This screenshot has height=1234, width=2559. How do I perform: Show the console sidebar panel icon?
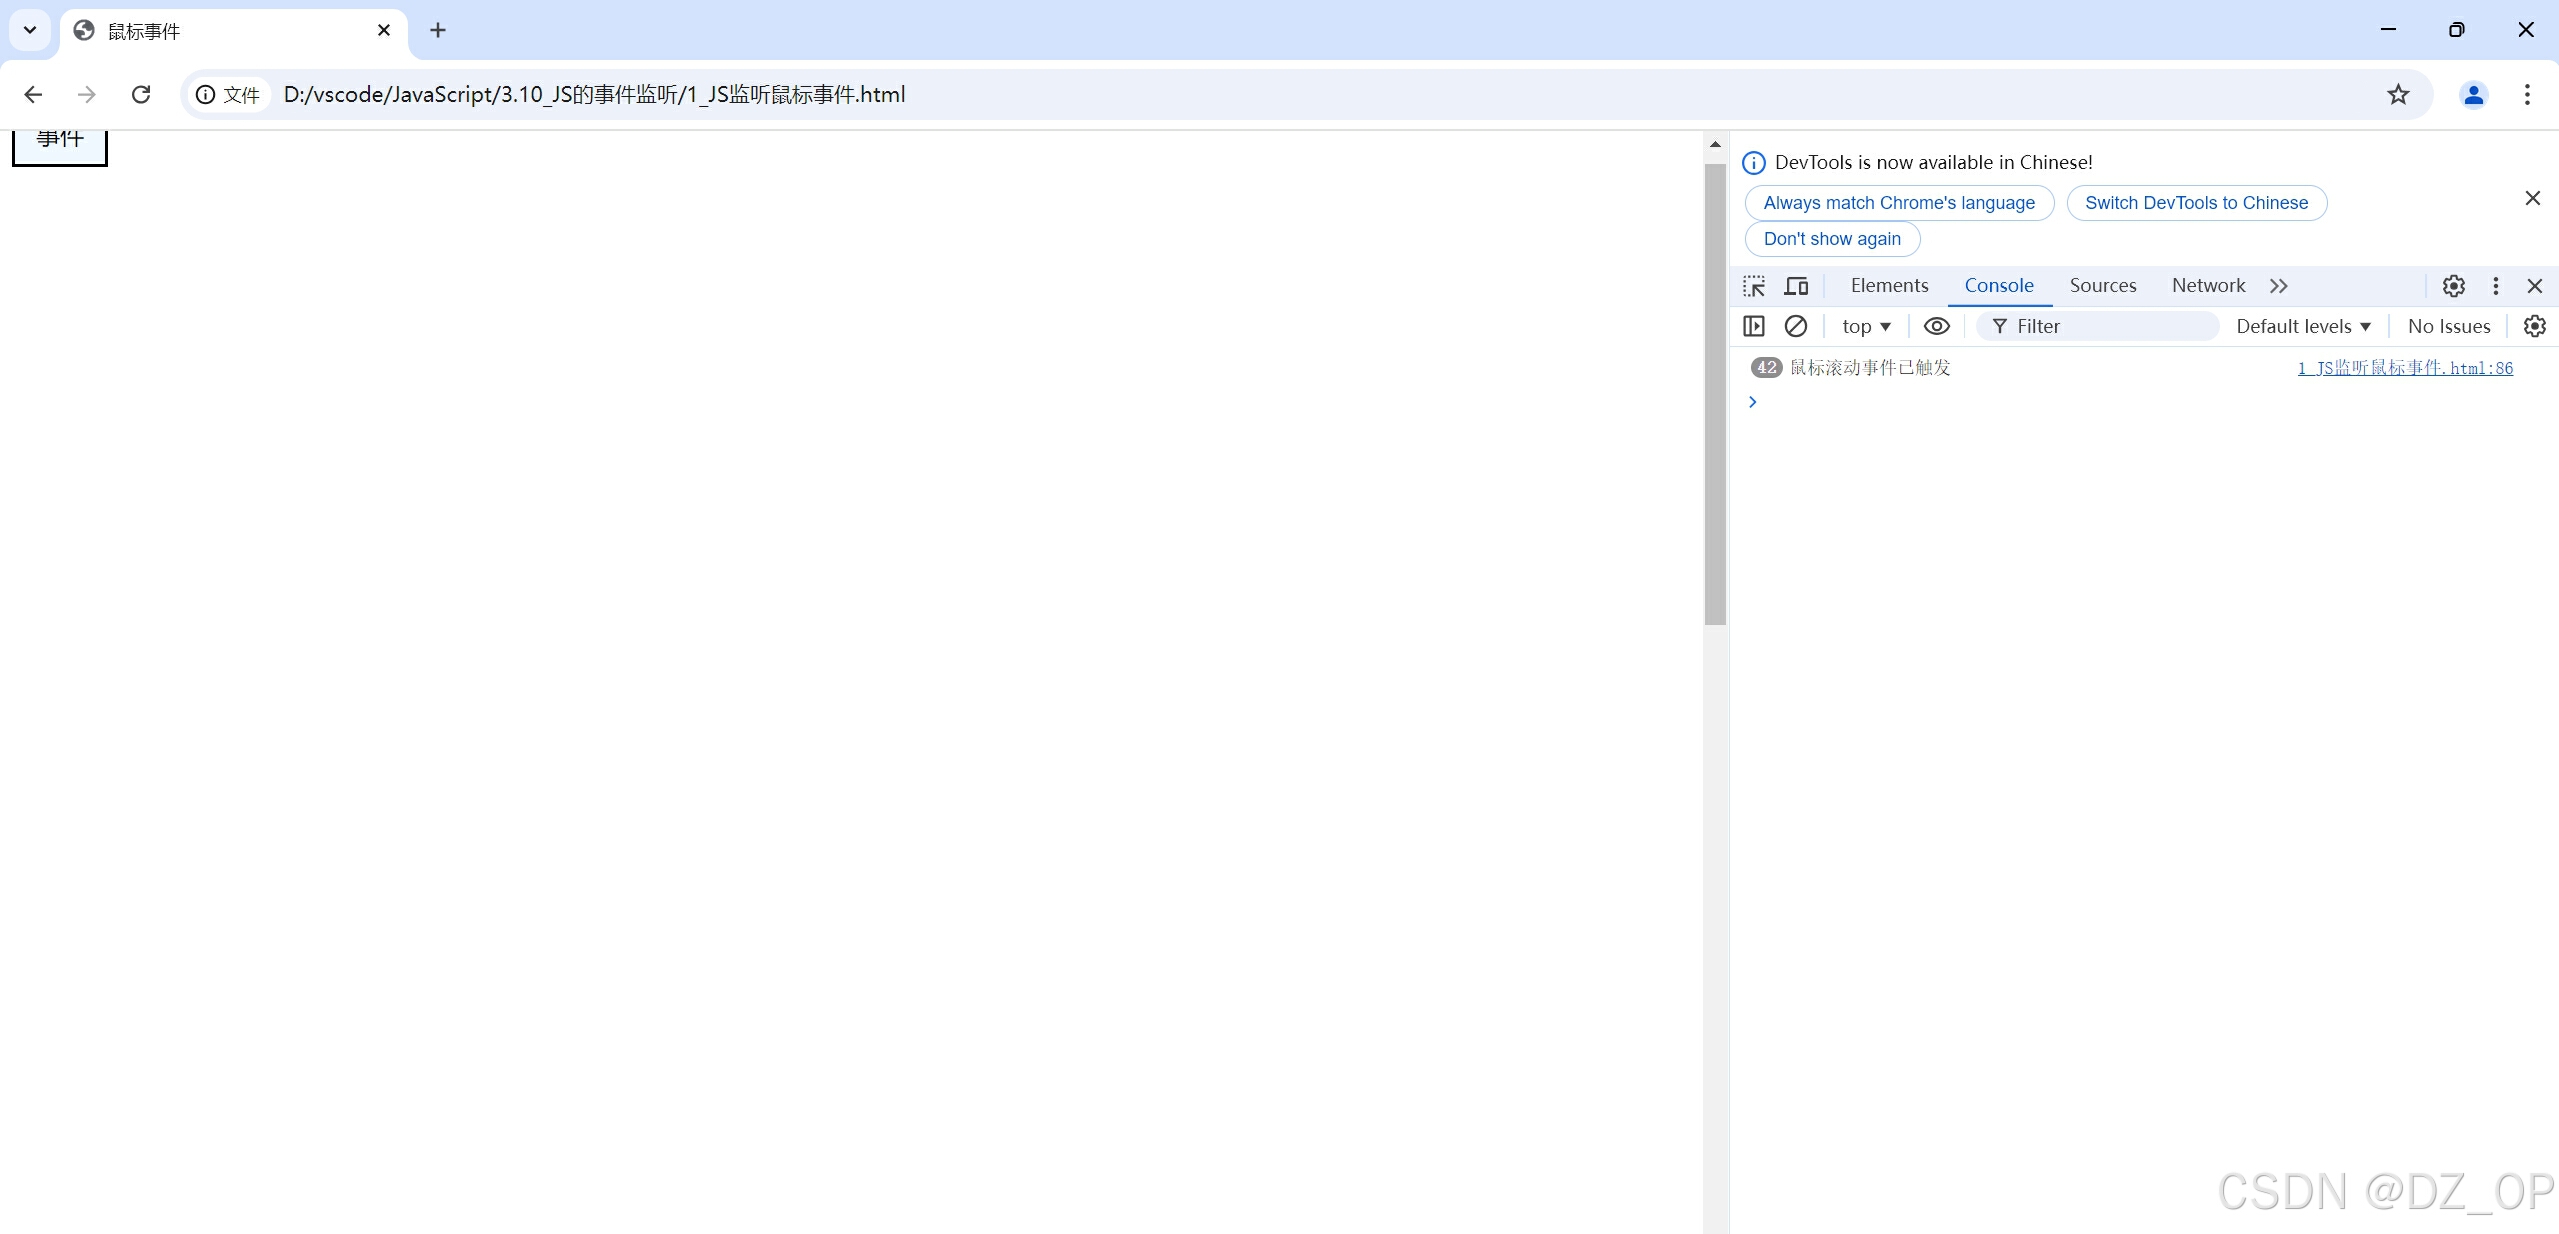(1754, 326)
